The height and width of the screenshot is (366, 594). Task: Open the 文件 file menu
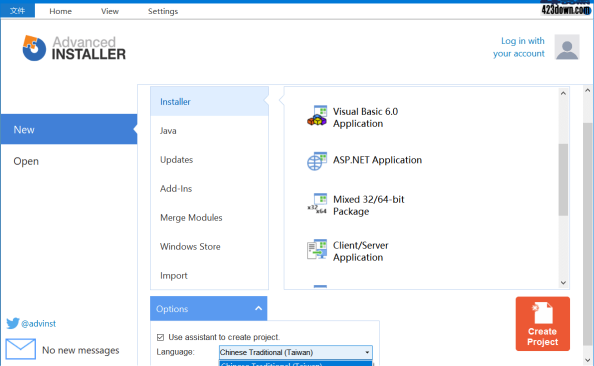click(x=17, y=11)
